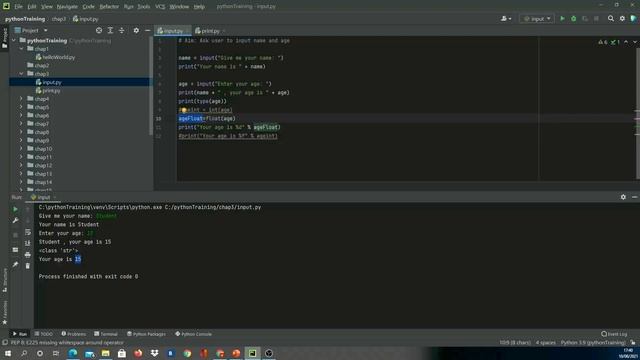The image size is (640, 360).
Task: Open the Python Console tool window
Action: (x=193, y=334)
